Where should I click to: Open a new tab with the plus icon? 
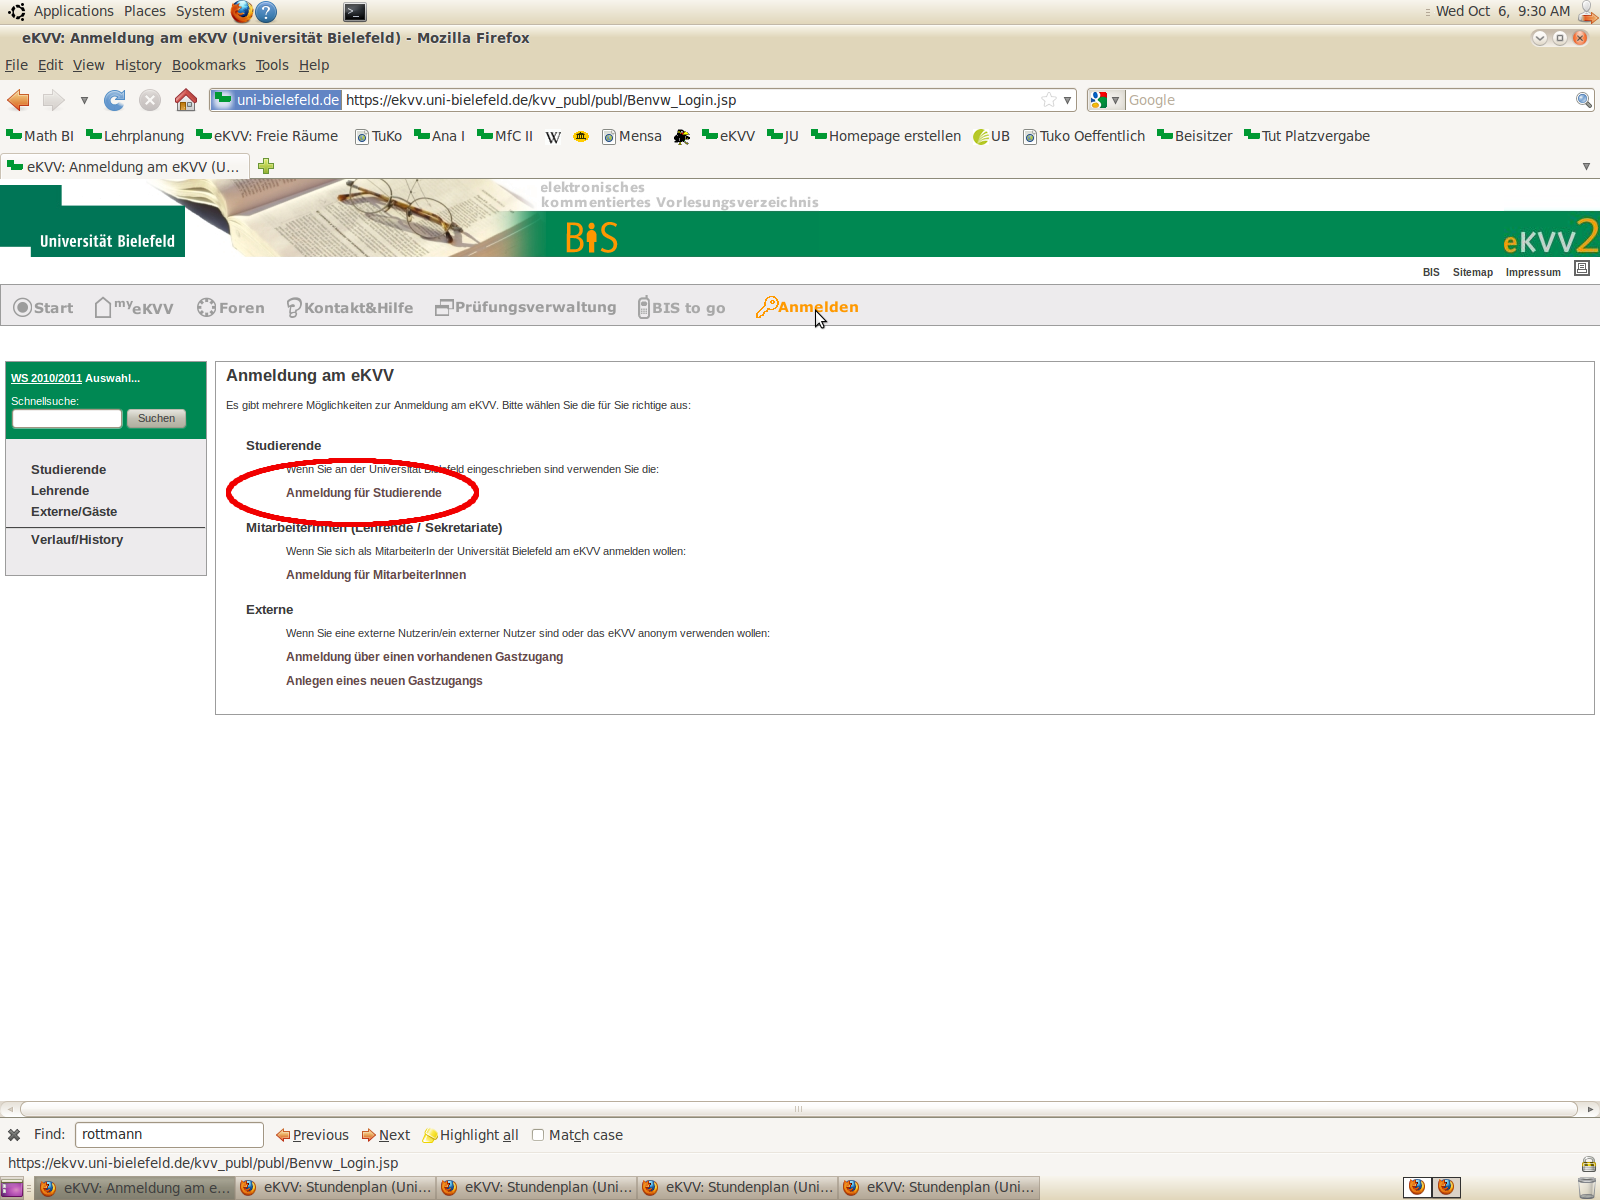click(266, 166)
